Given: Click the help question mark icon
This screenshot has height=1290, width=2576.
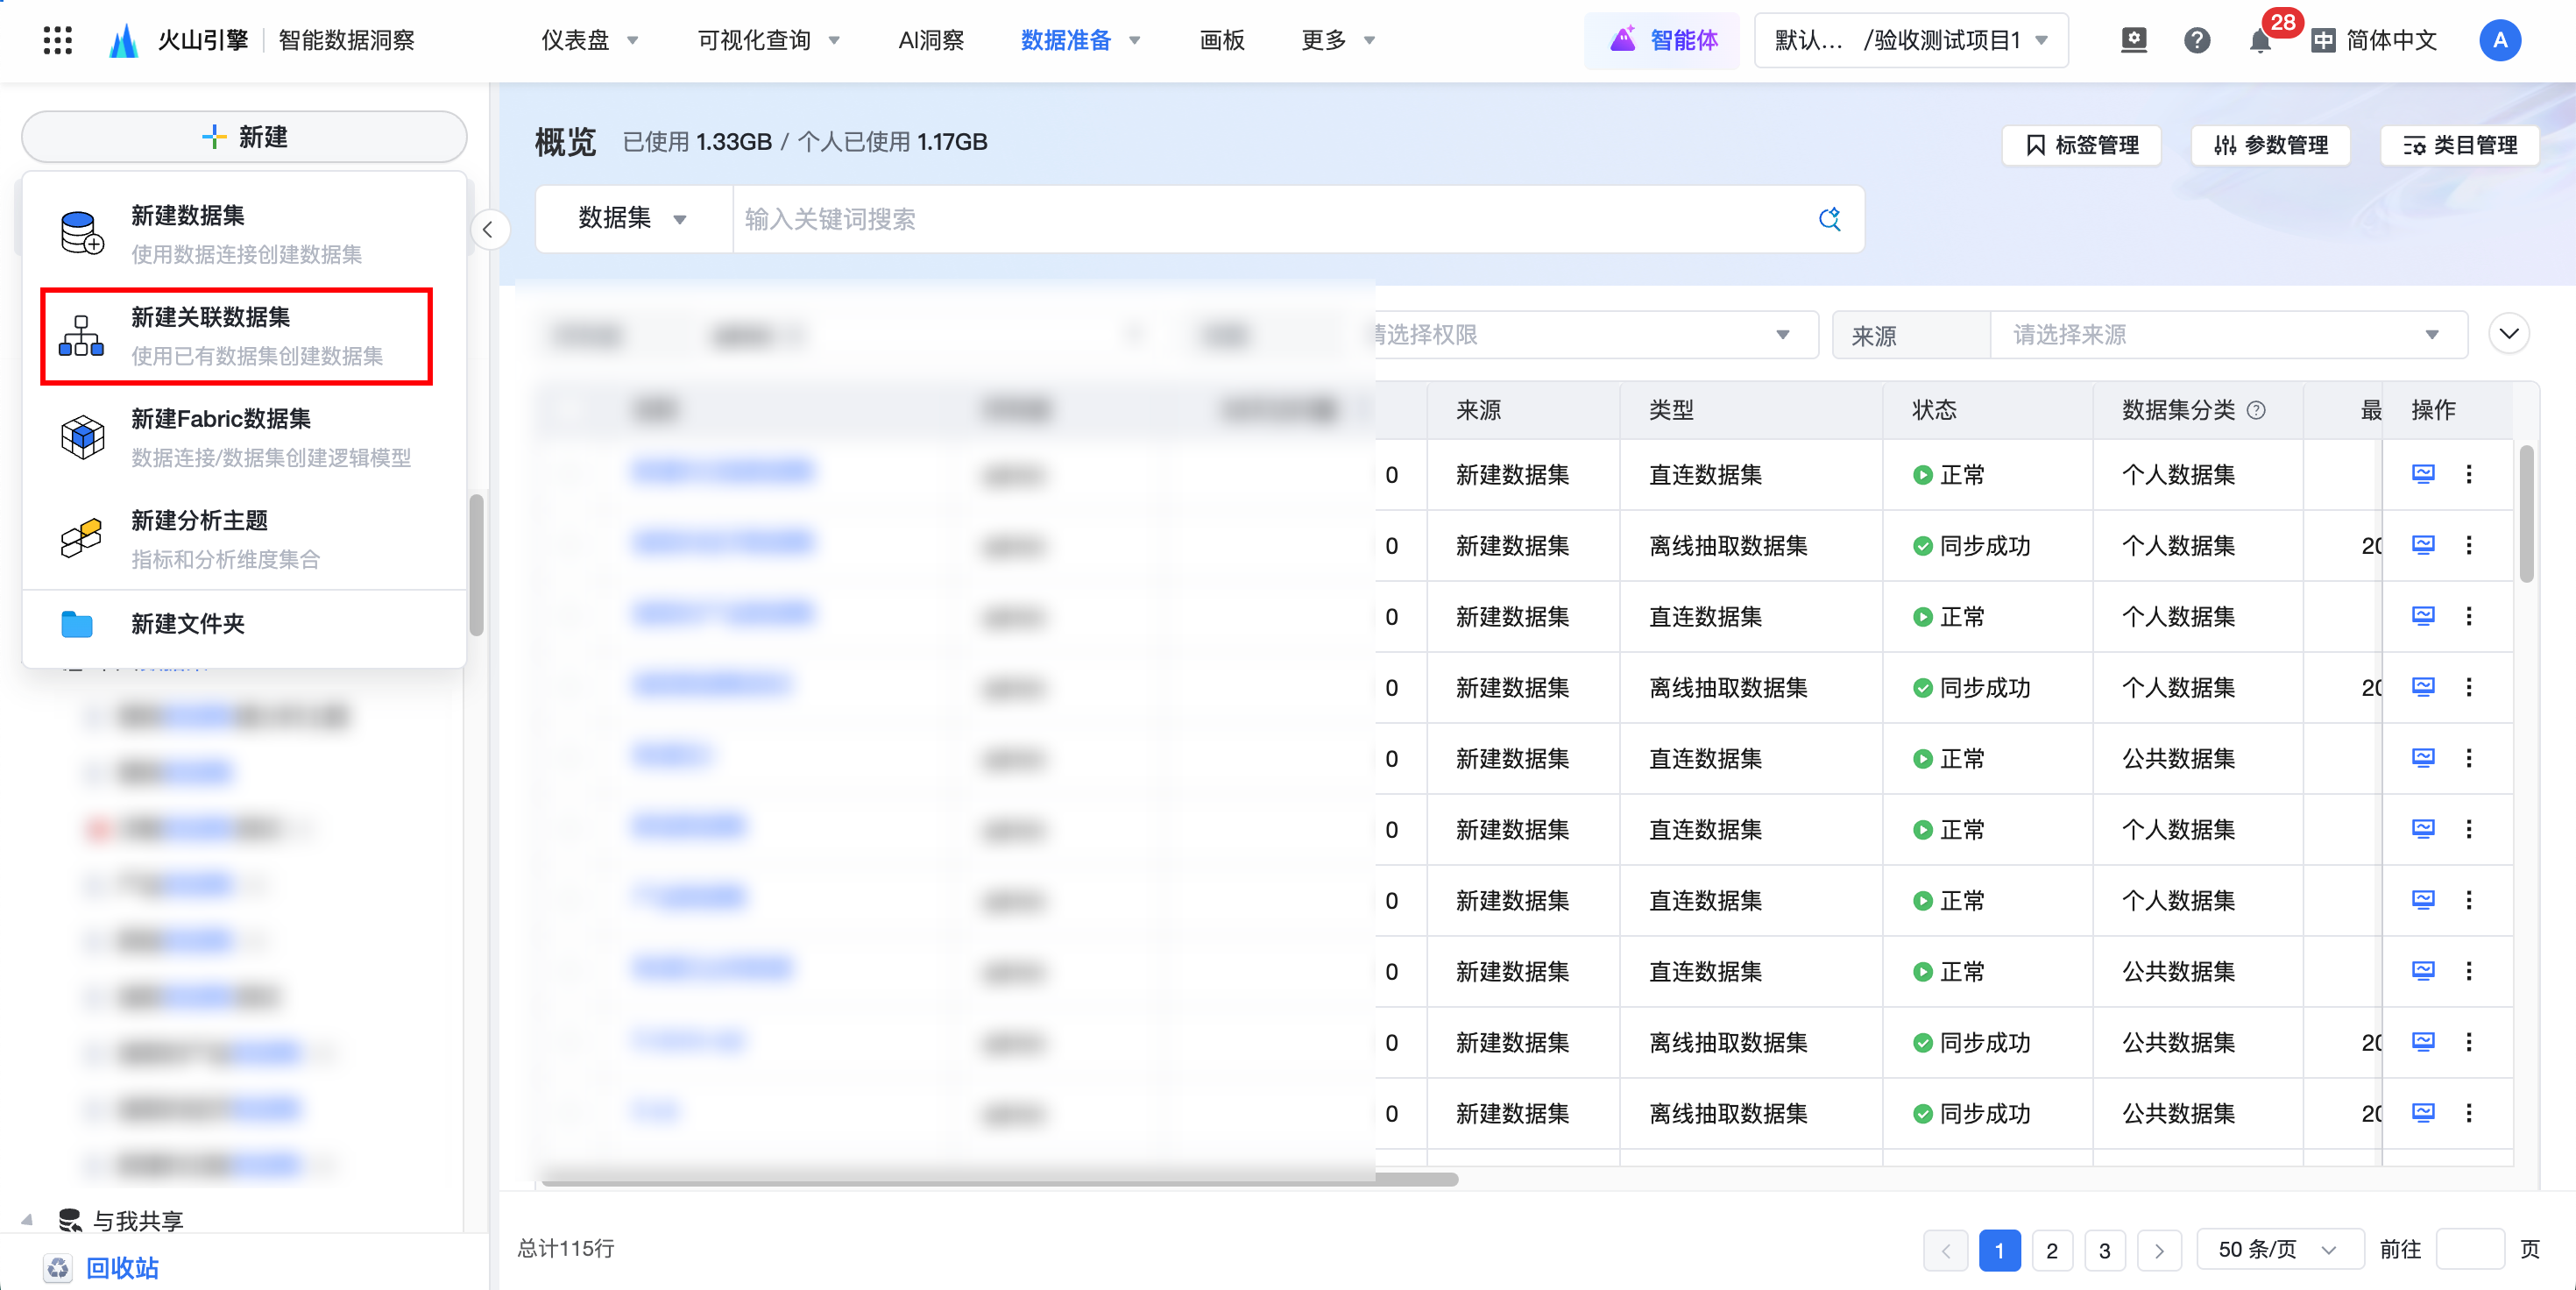Looking at the screenshot, I should coord(2197,41).
